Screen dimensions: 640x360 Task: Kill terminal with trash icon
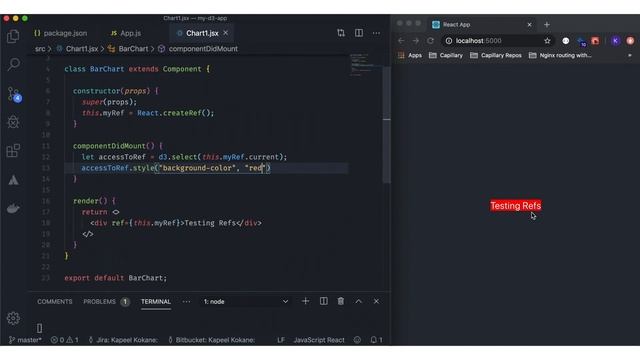[x=341, y=301]
